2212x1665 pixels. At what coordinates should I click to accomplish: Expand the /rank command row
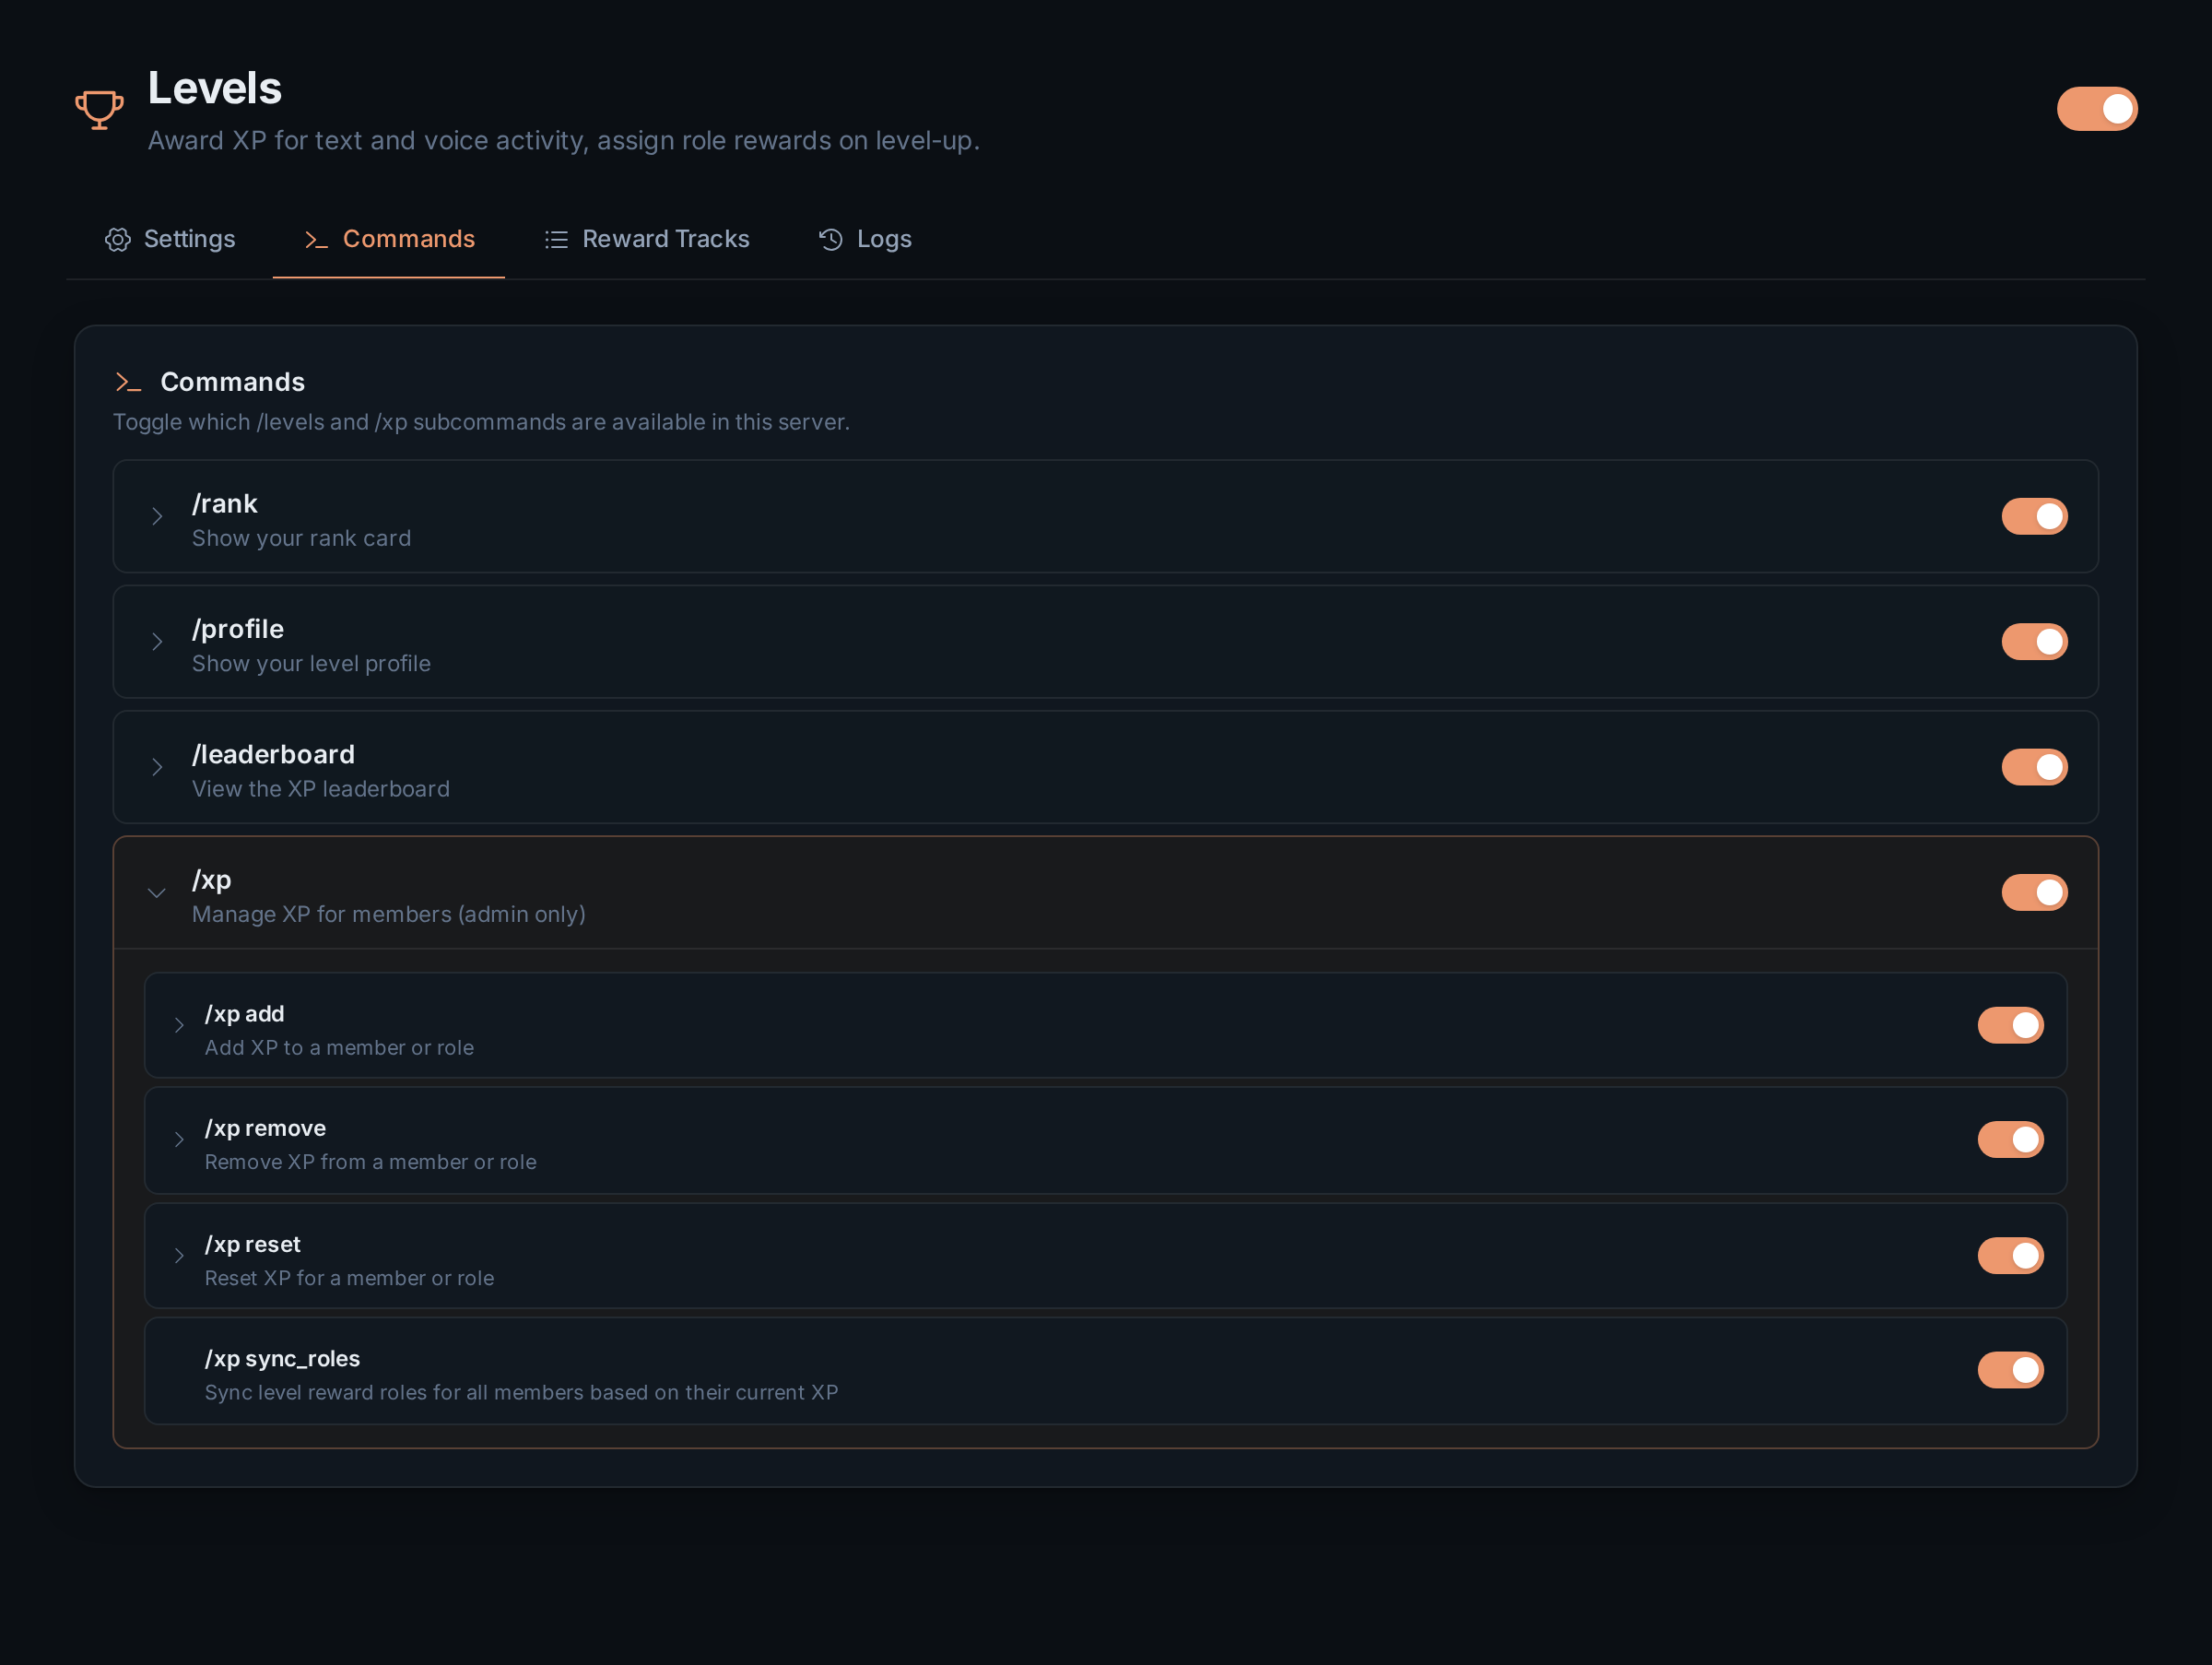157,517
